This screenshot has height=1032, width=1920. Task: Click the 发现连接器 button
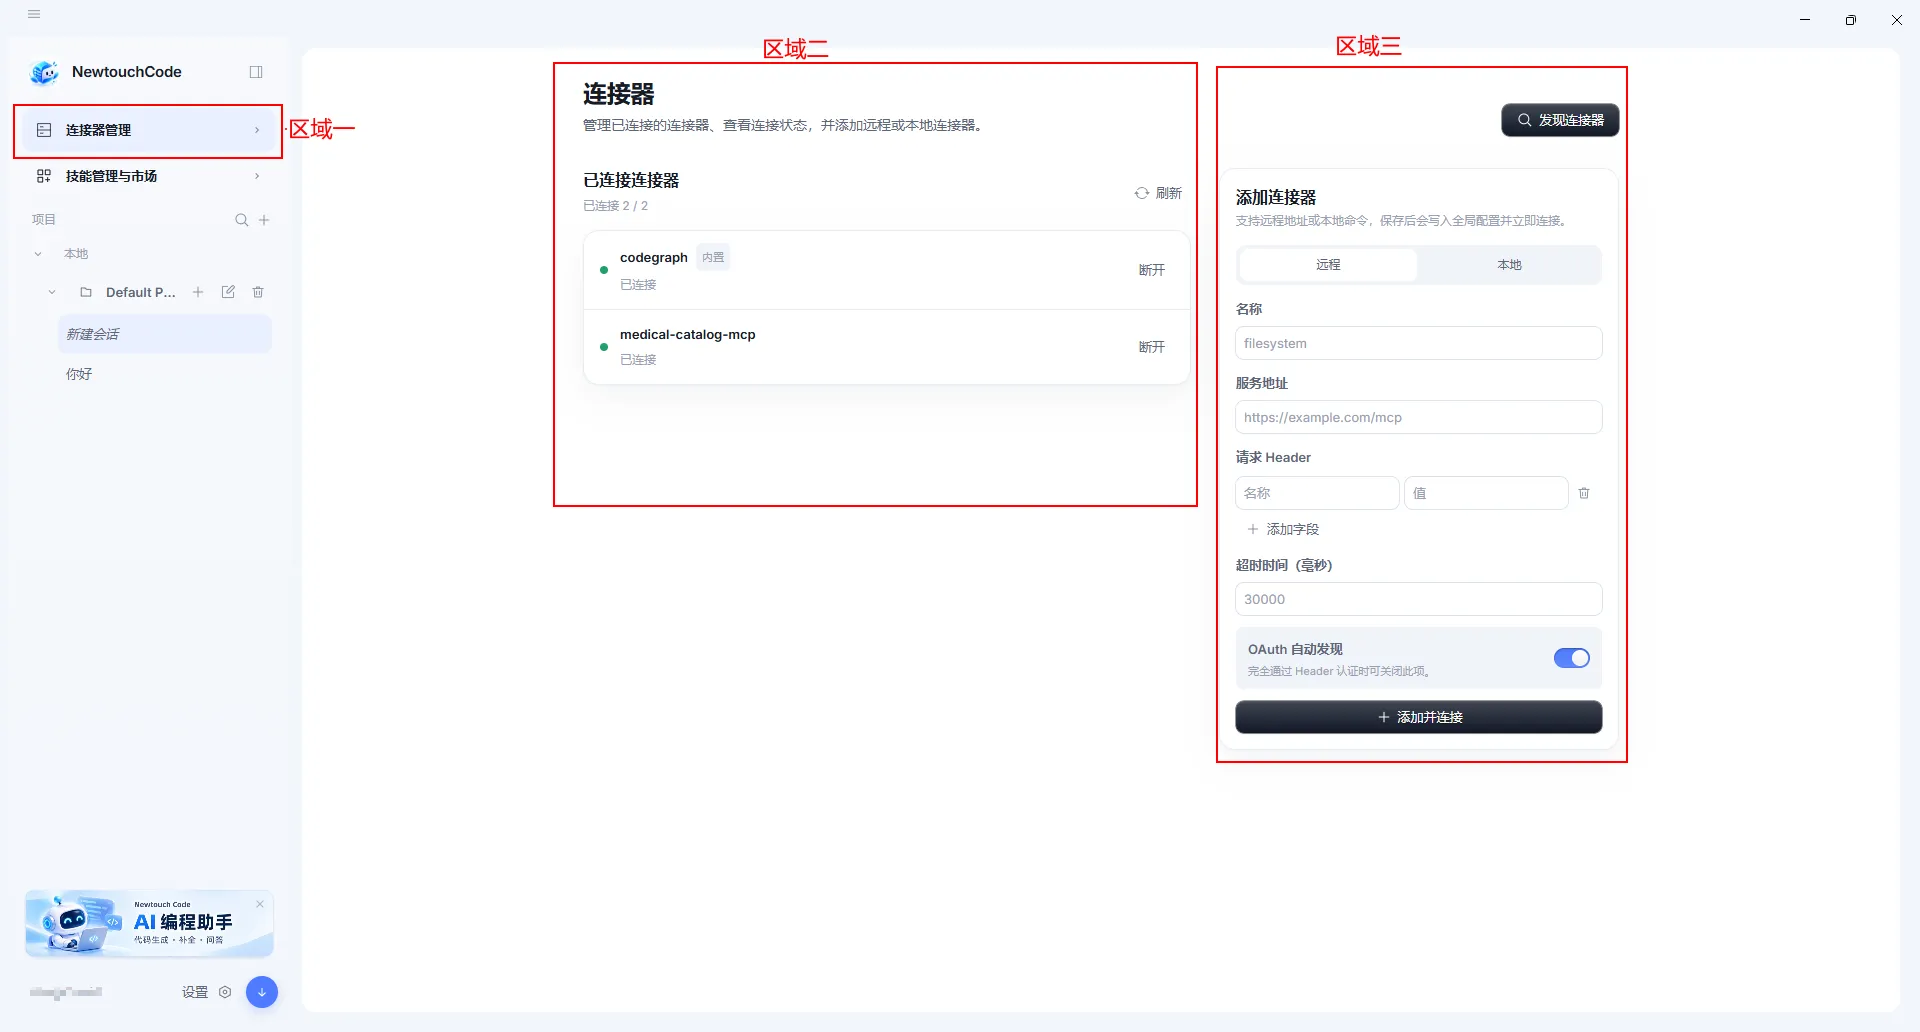tap(1560, 120)
